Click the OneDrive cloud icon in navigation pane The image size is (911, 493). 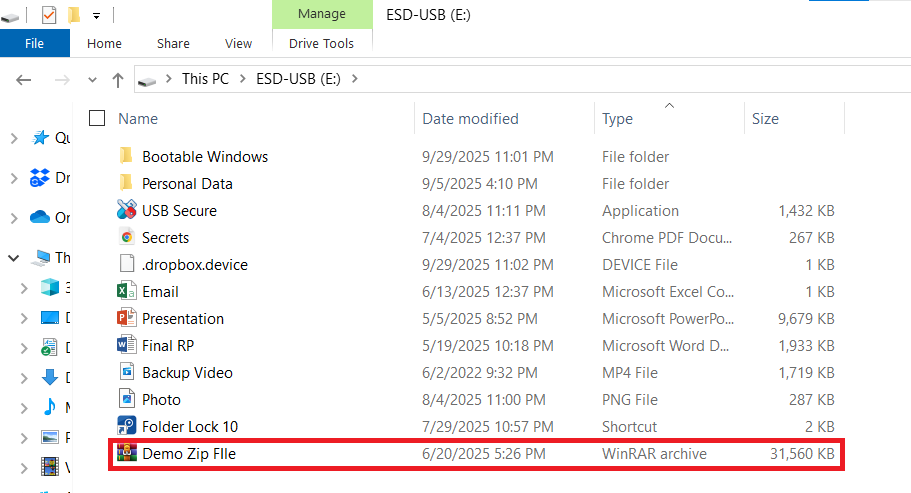pos(40,217)
